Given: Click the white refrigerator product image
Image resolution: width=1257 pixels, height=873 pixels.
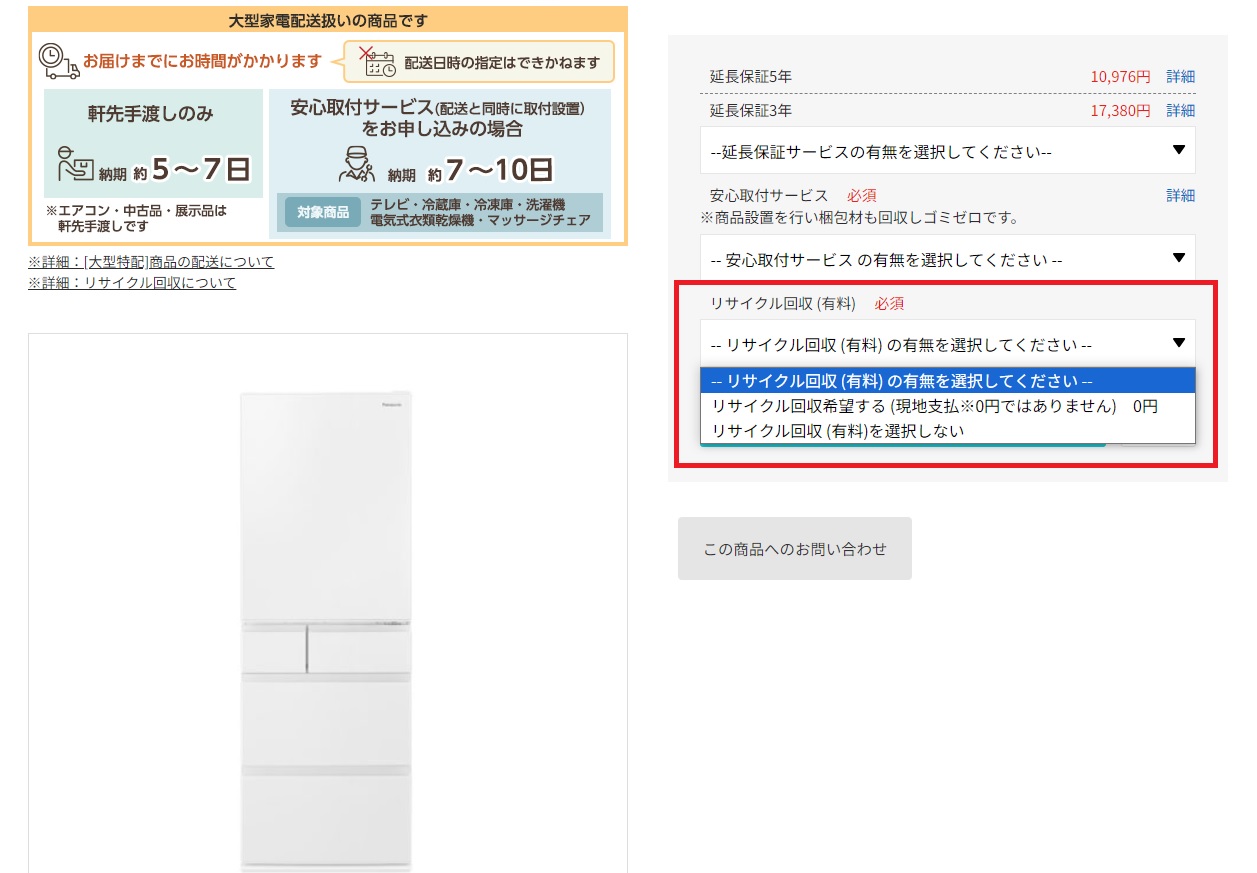Looking at the screenshot, I should [x=326, y=630].
